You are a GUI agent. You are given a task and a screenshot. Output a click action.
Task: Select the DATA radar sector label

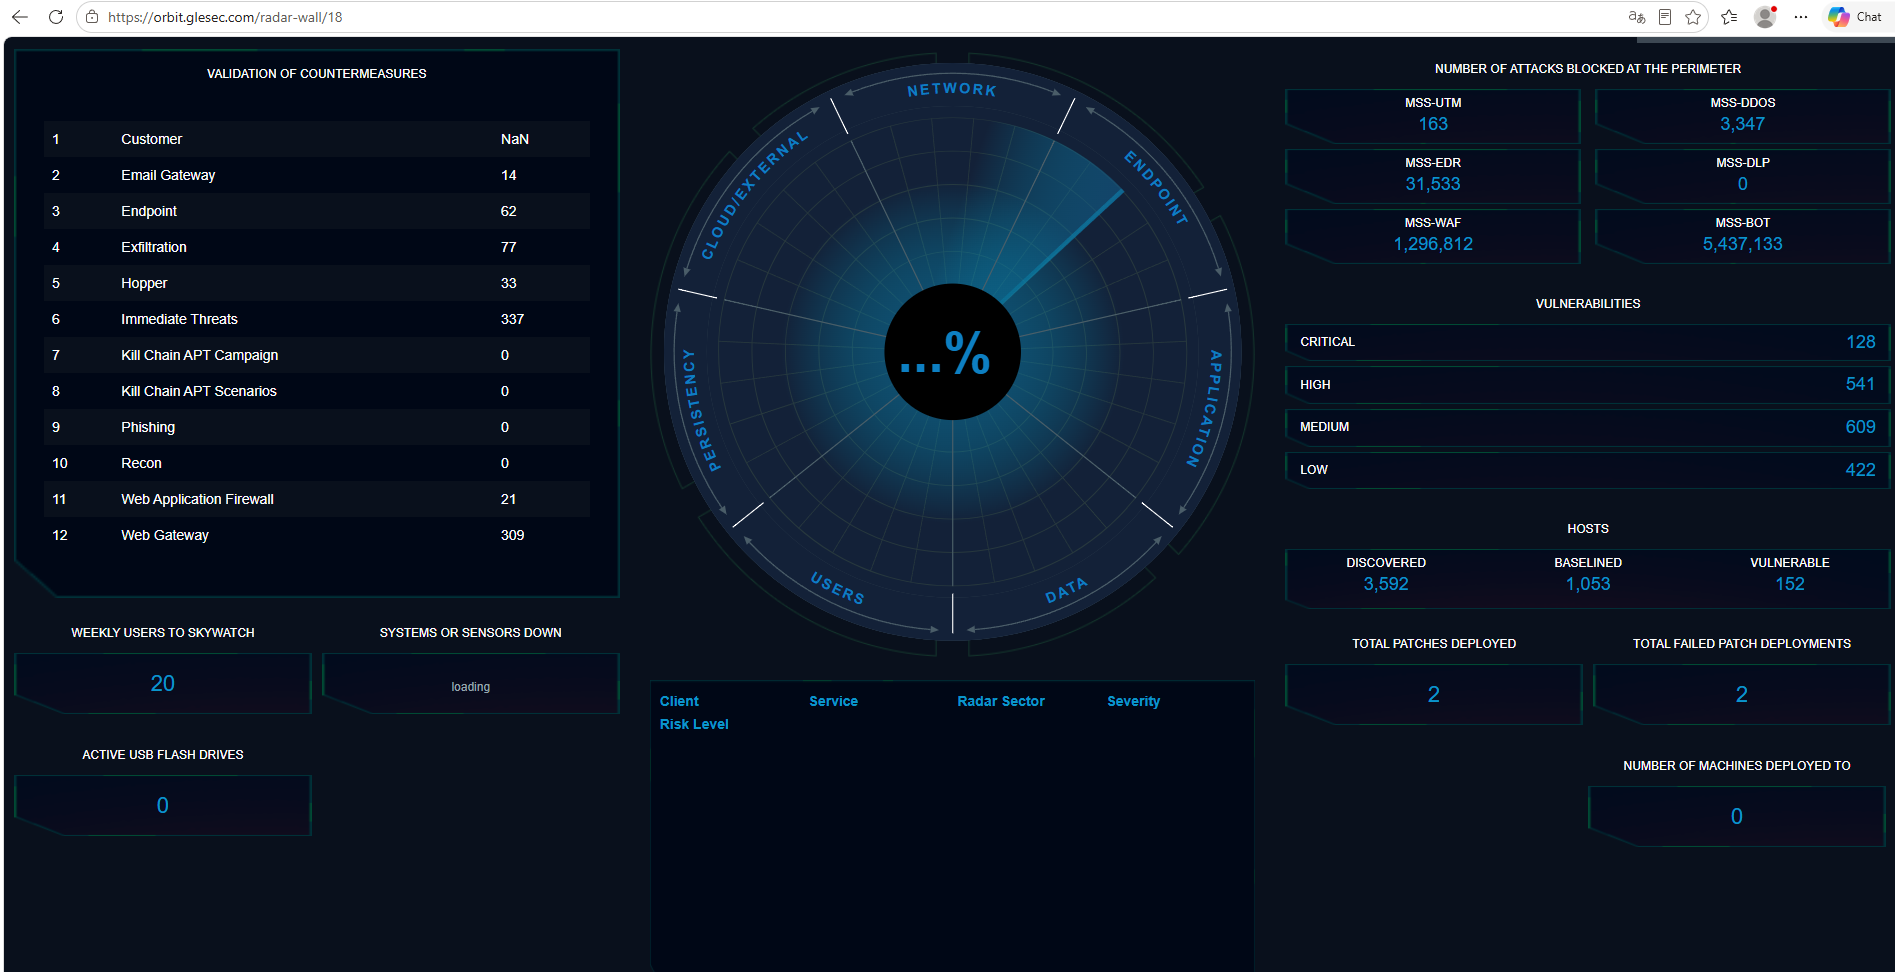click(x=1066, y=590)
